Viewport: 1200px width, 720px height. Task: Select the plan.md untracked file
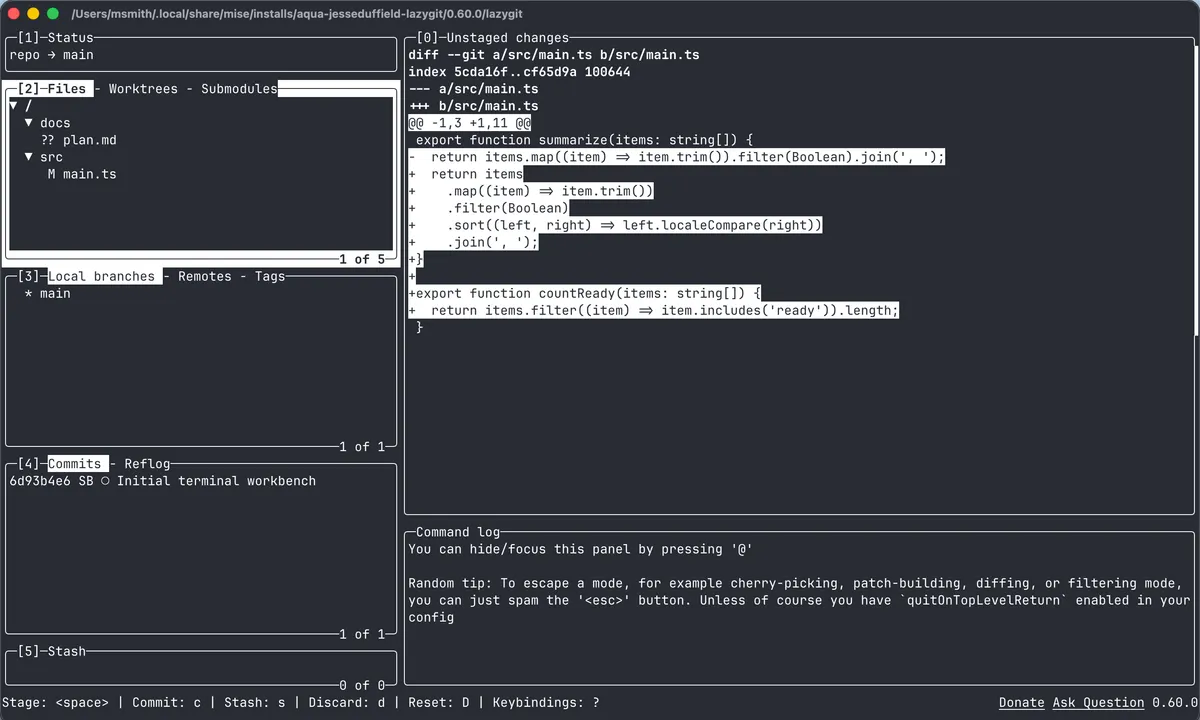(x=79, y=140)
